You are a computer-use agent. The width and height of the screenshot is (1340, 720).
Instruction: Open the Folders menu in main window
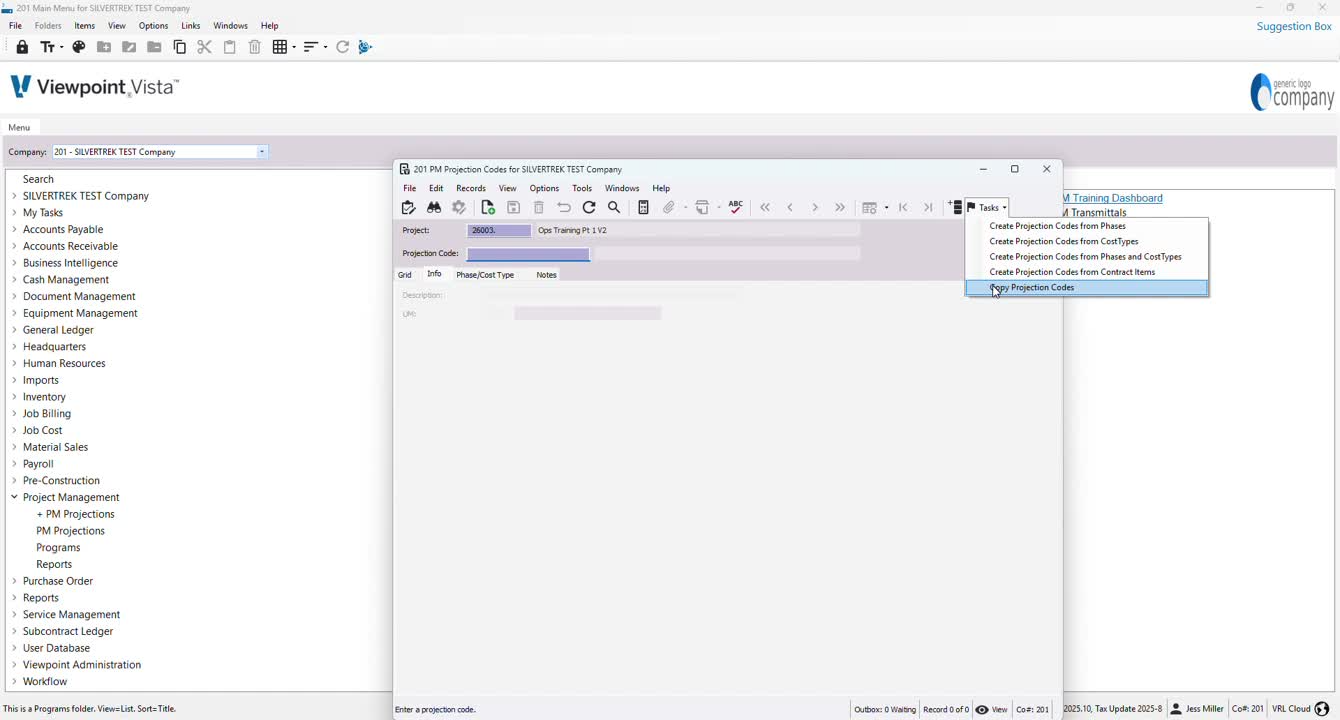point(48,26)
